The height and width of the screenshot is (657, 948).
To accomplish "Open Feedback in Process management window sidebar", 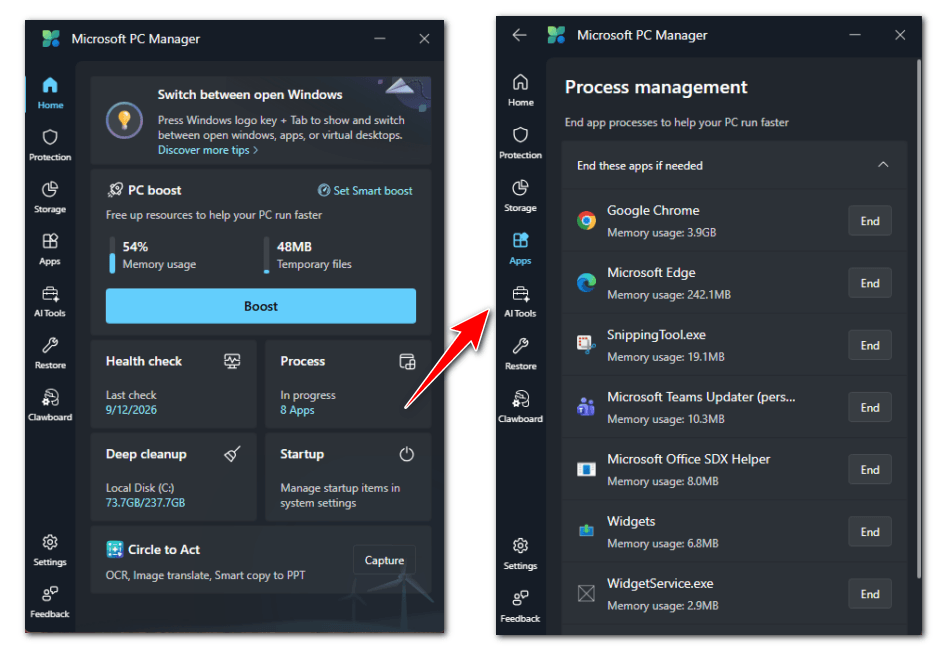I will click(x=520, y=607).
